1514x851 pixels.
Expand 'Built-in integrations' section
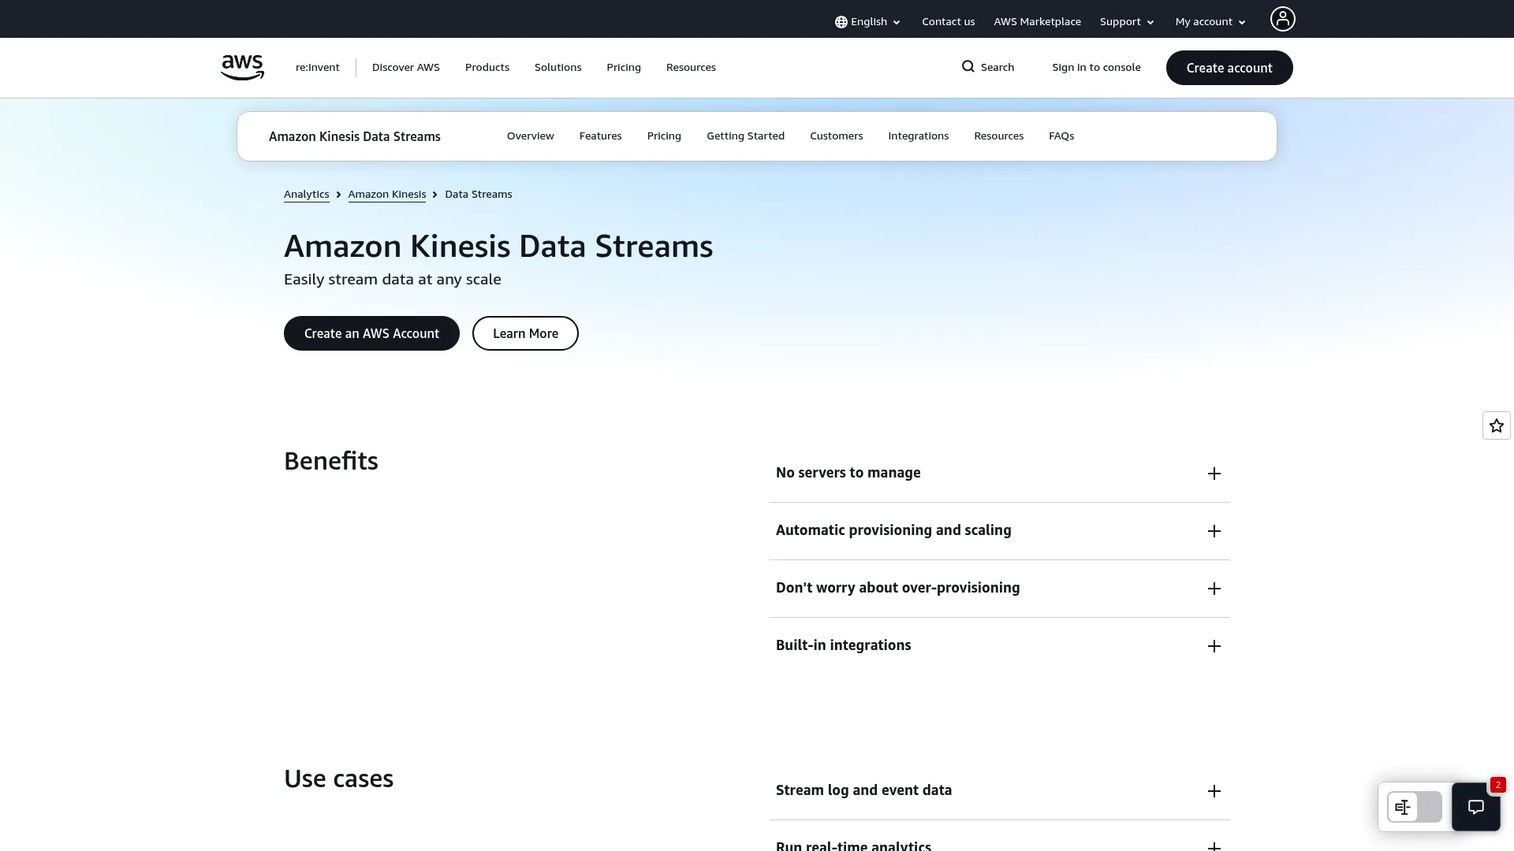[999, 646]
